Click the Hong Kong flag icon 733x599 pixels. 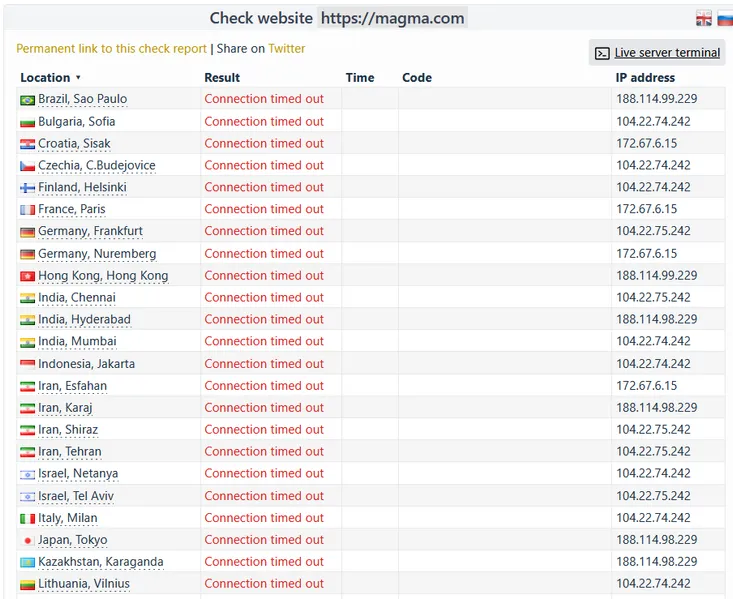[27, 276]
